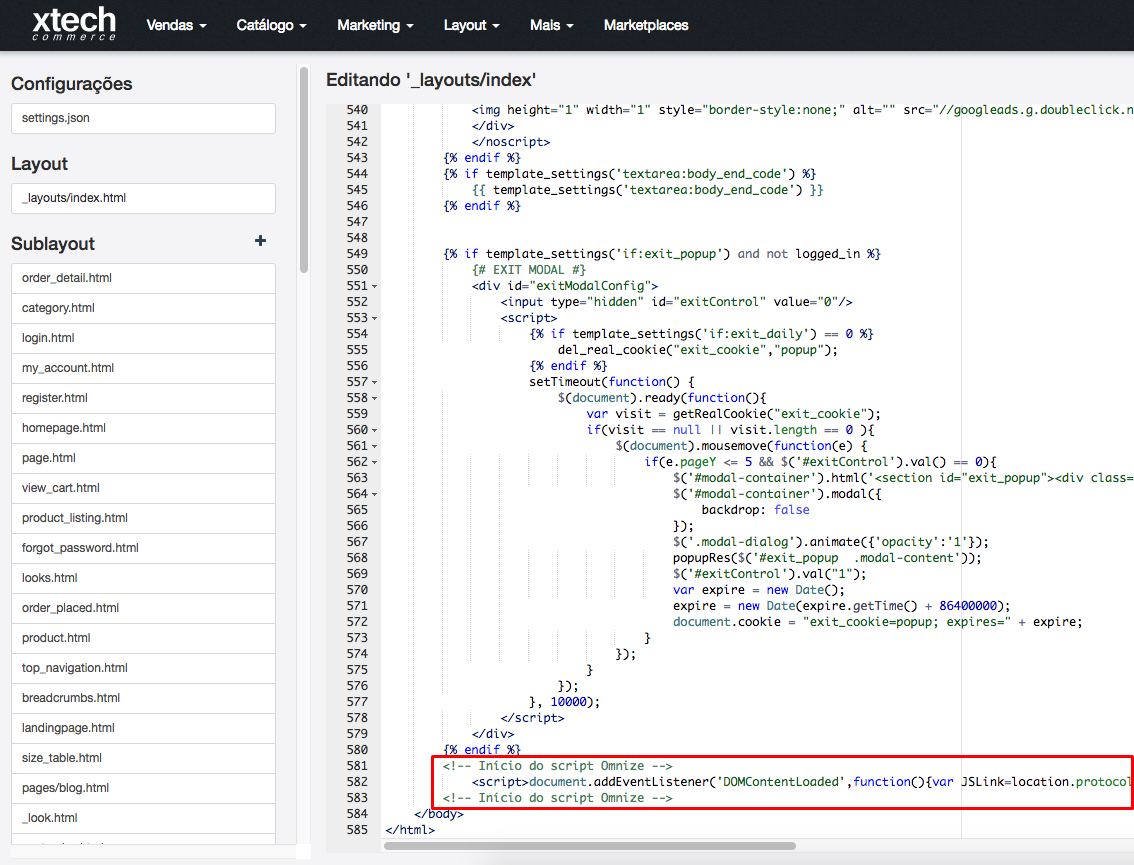Screen dimensions: 1134x865
Task: Open _look.html sublayout
Action: pyautogui.click(x=143, y=819)
